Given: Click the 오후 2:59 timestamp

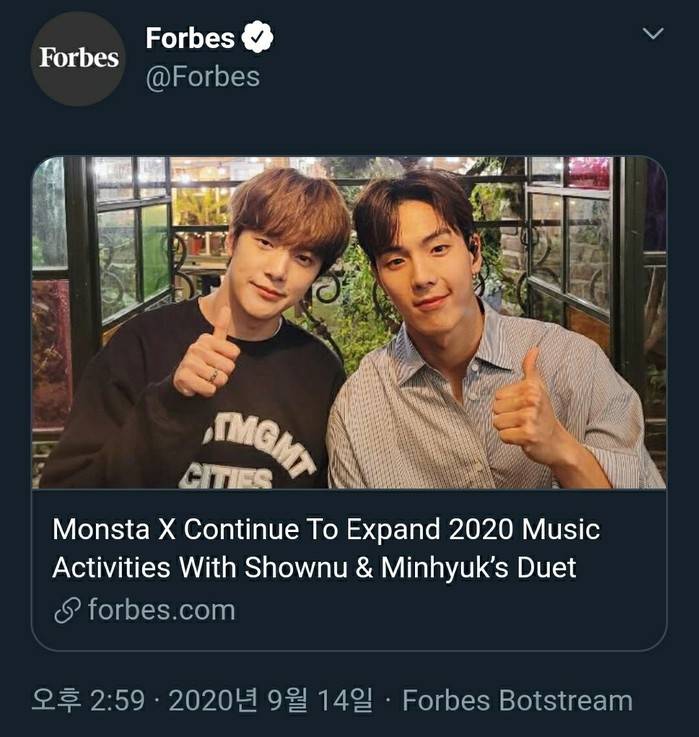Looking at the screenshot, I should point(88,701).
